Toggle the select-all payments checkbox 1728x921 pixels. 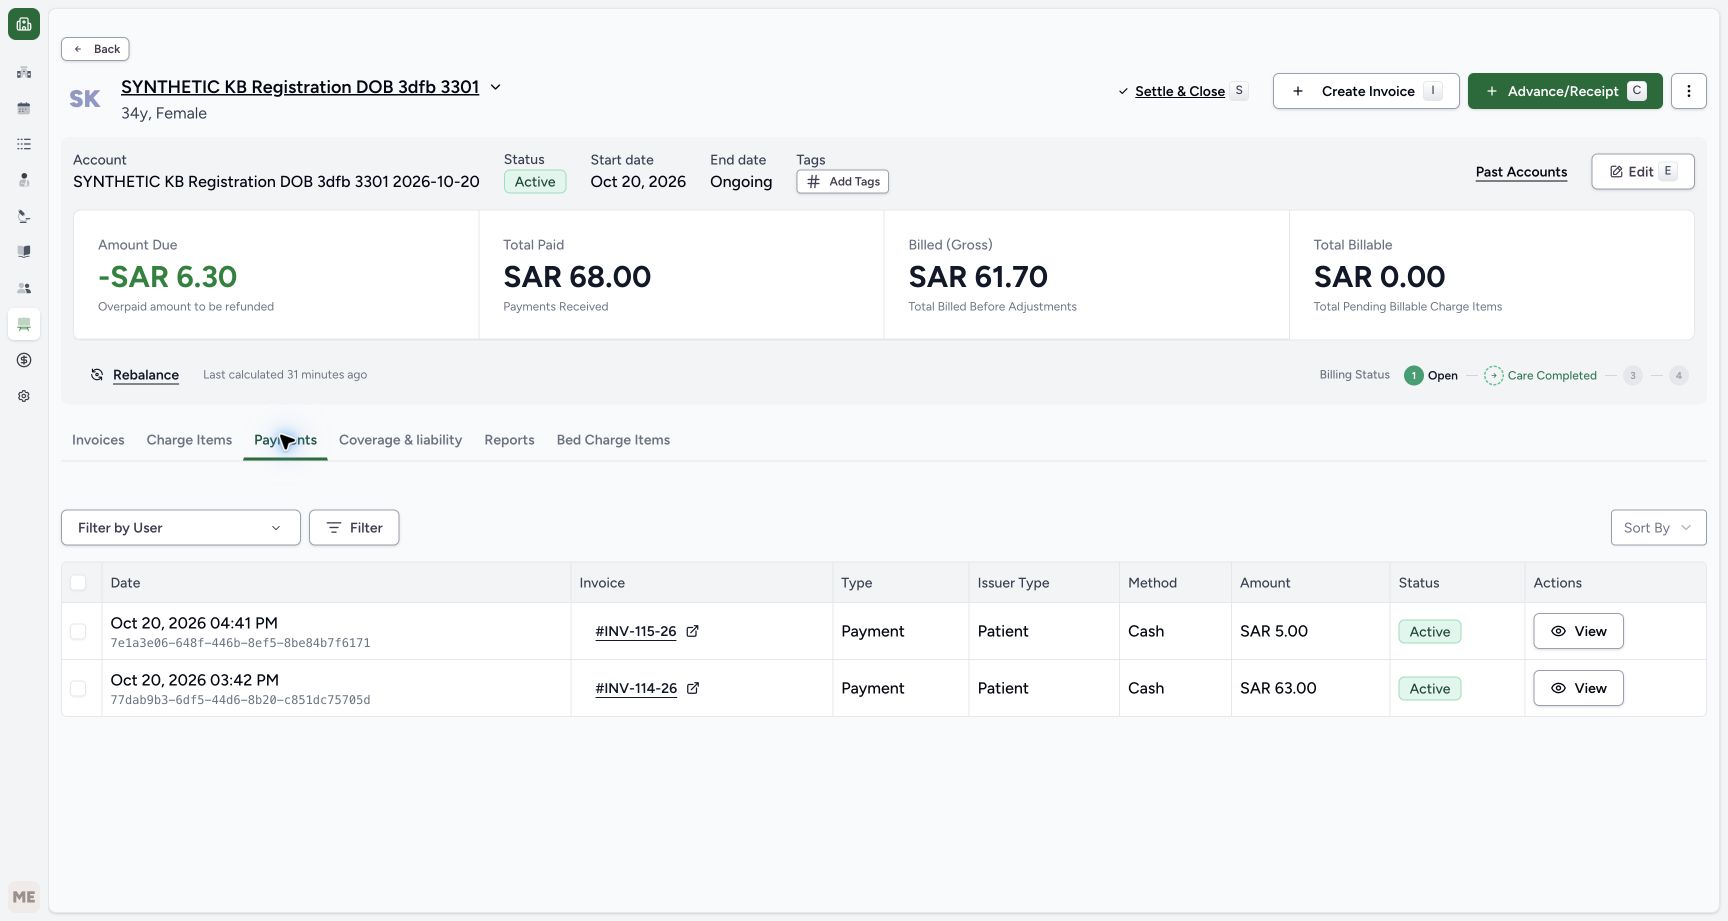78,583
